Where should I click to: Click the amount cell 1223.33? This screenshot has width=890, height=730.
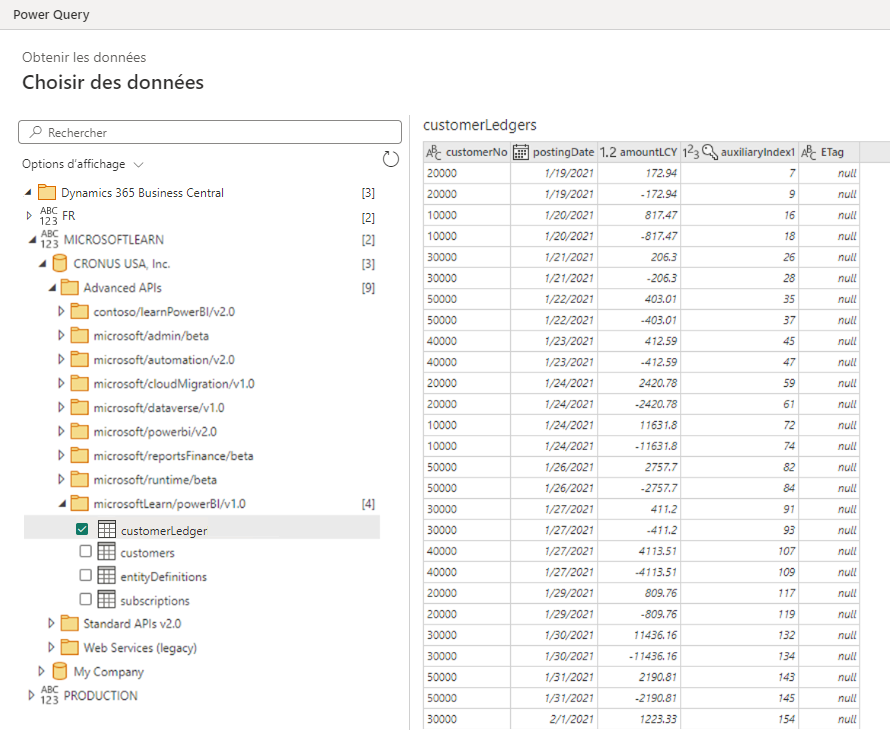pos(639,719)
